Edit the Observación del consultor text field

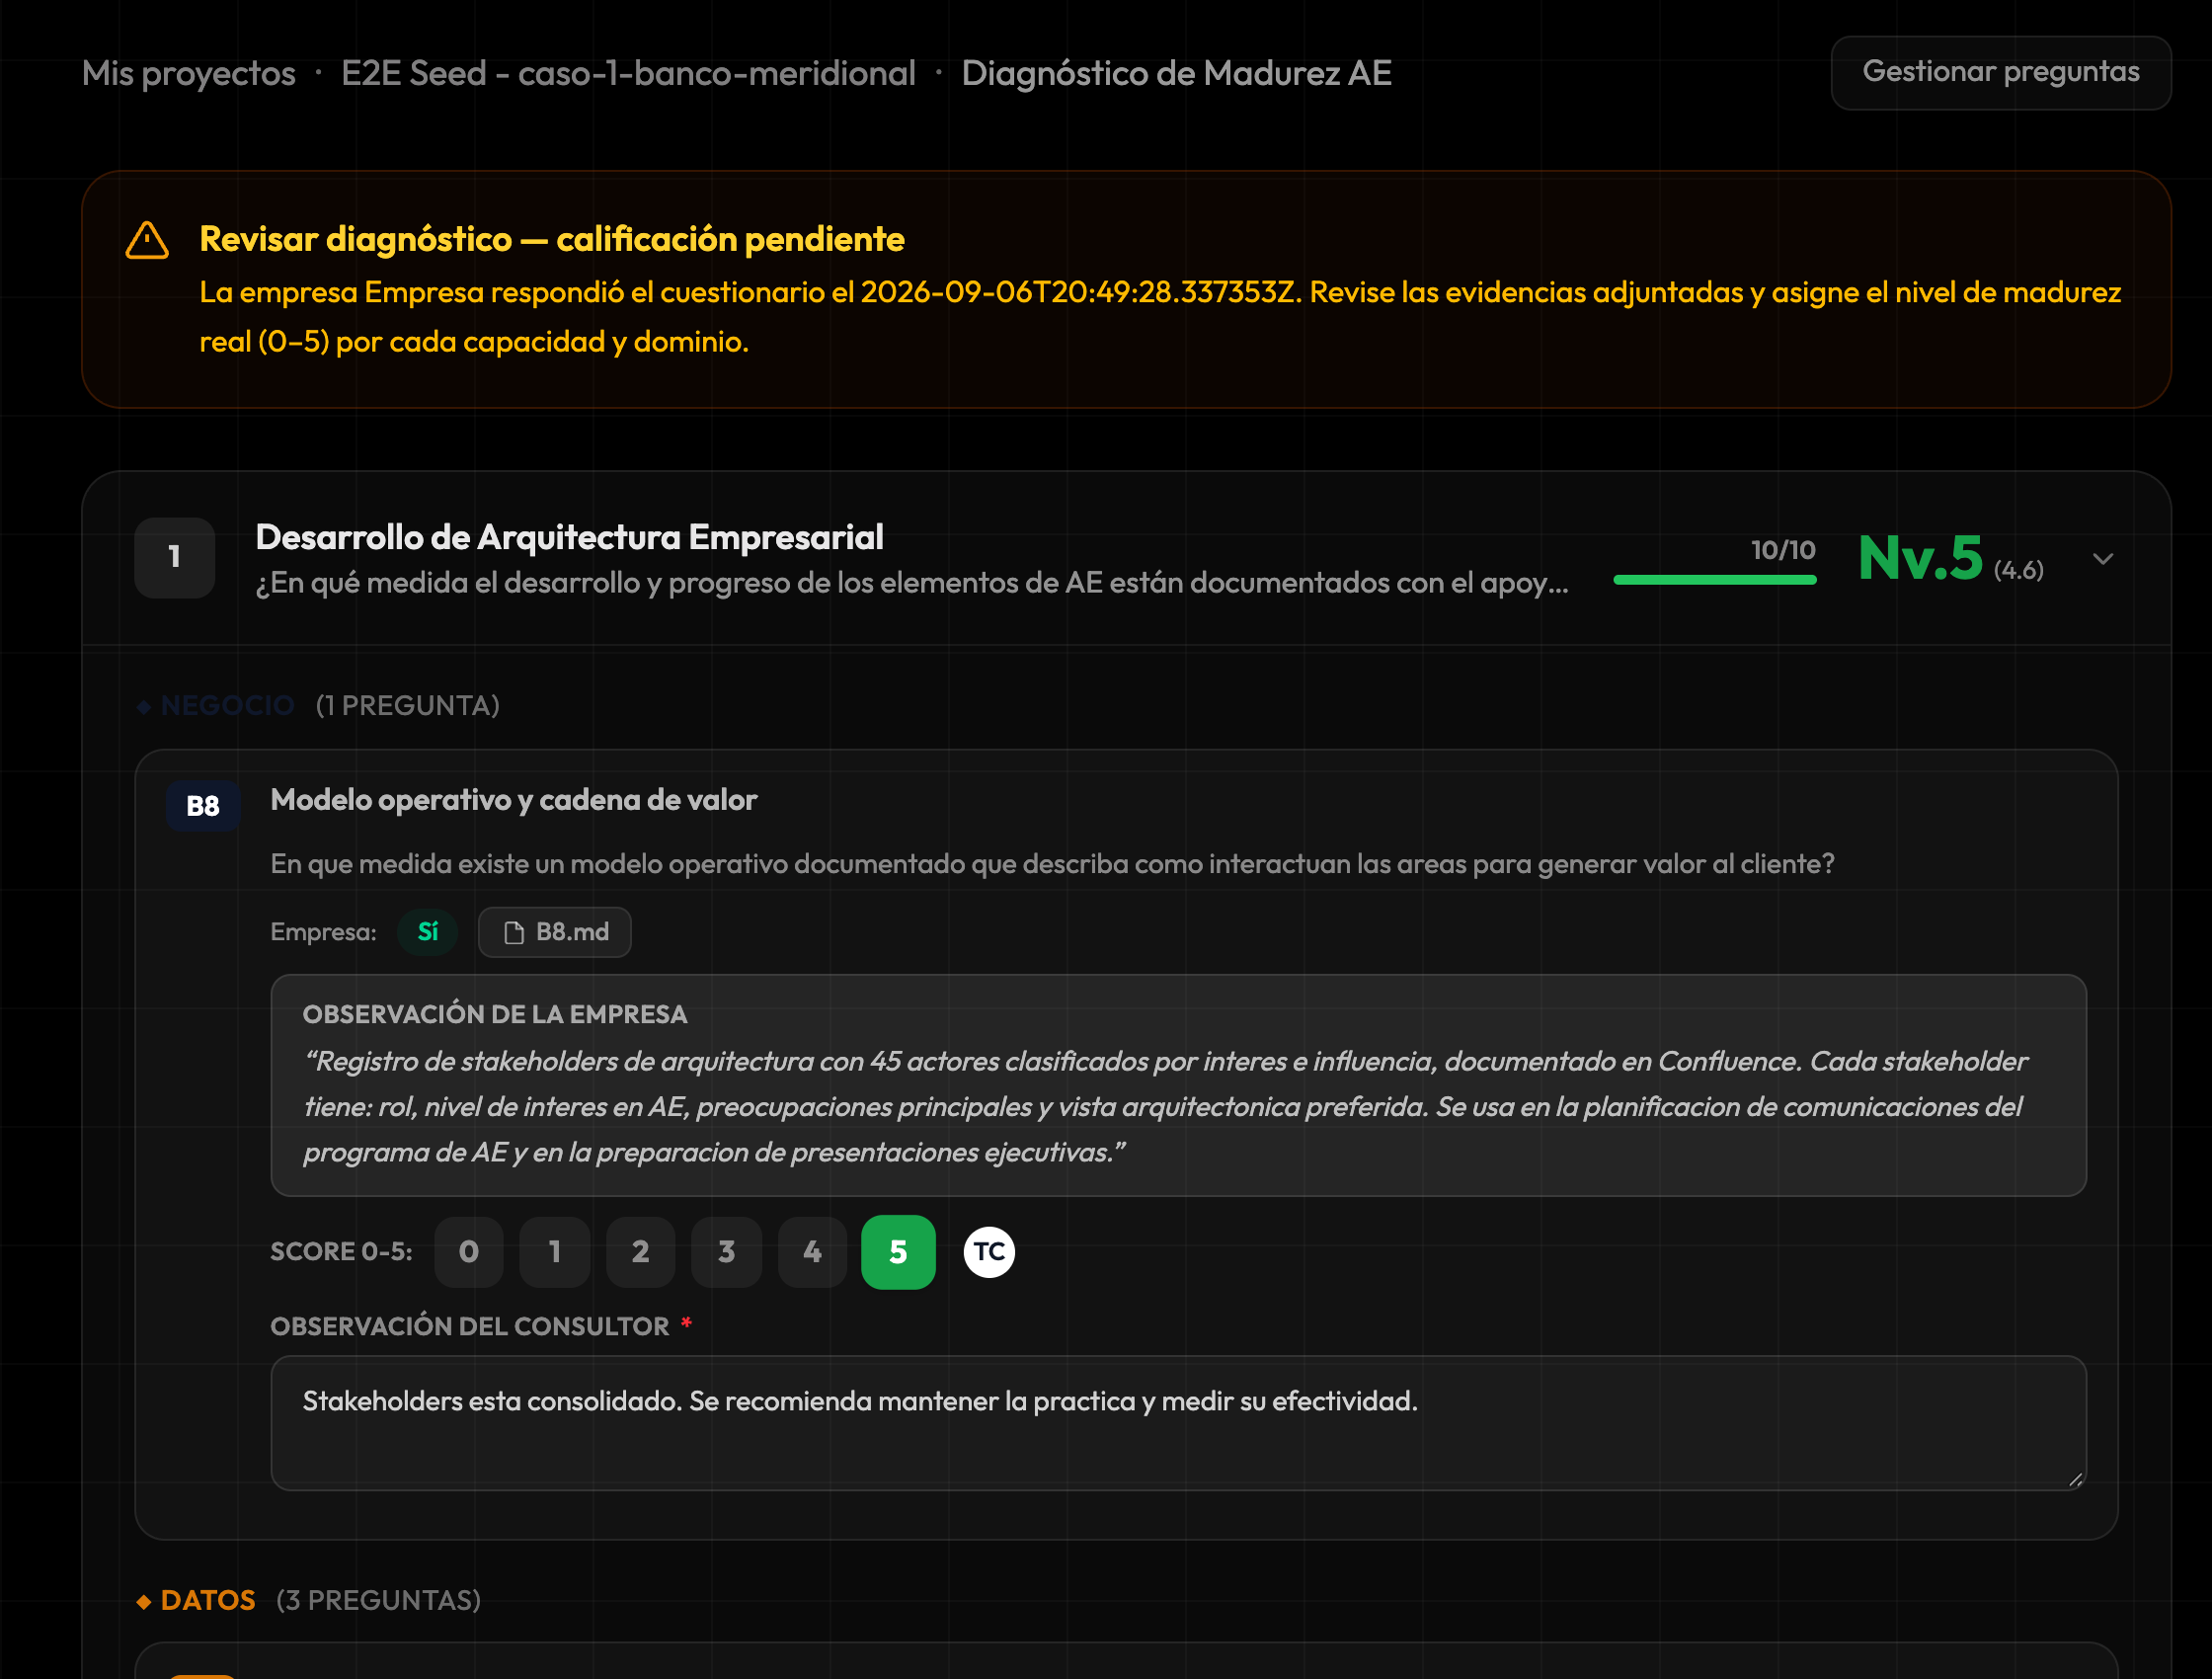[x=1178, y=1423]
